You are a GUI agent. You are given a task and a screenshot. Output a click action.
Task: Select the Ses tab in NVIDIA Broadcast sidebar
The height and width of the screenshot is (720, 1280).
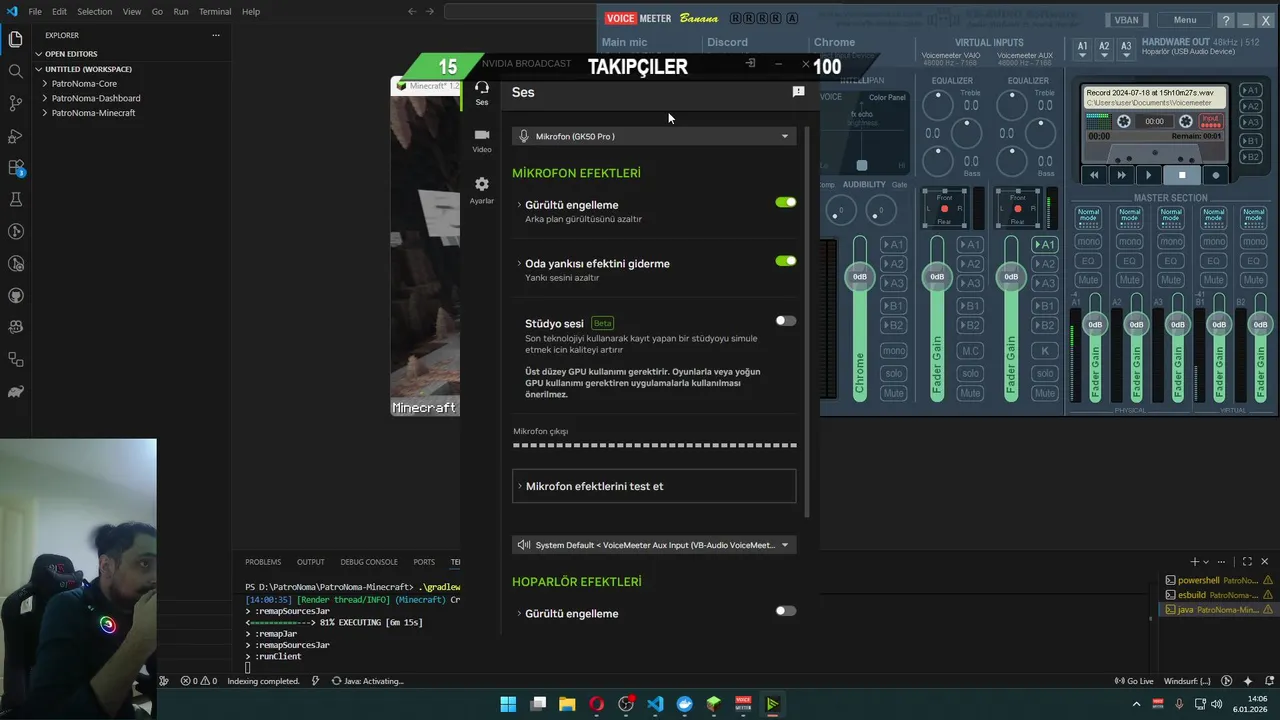tap(482, 92)
